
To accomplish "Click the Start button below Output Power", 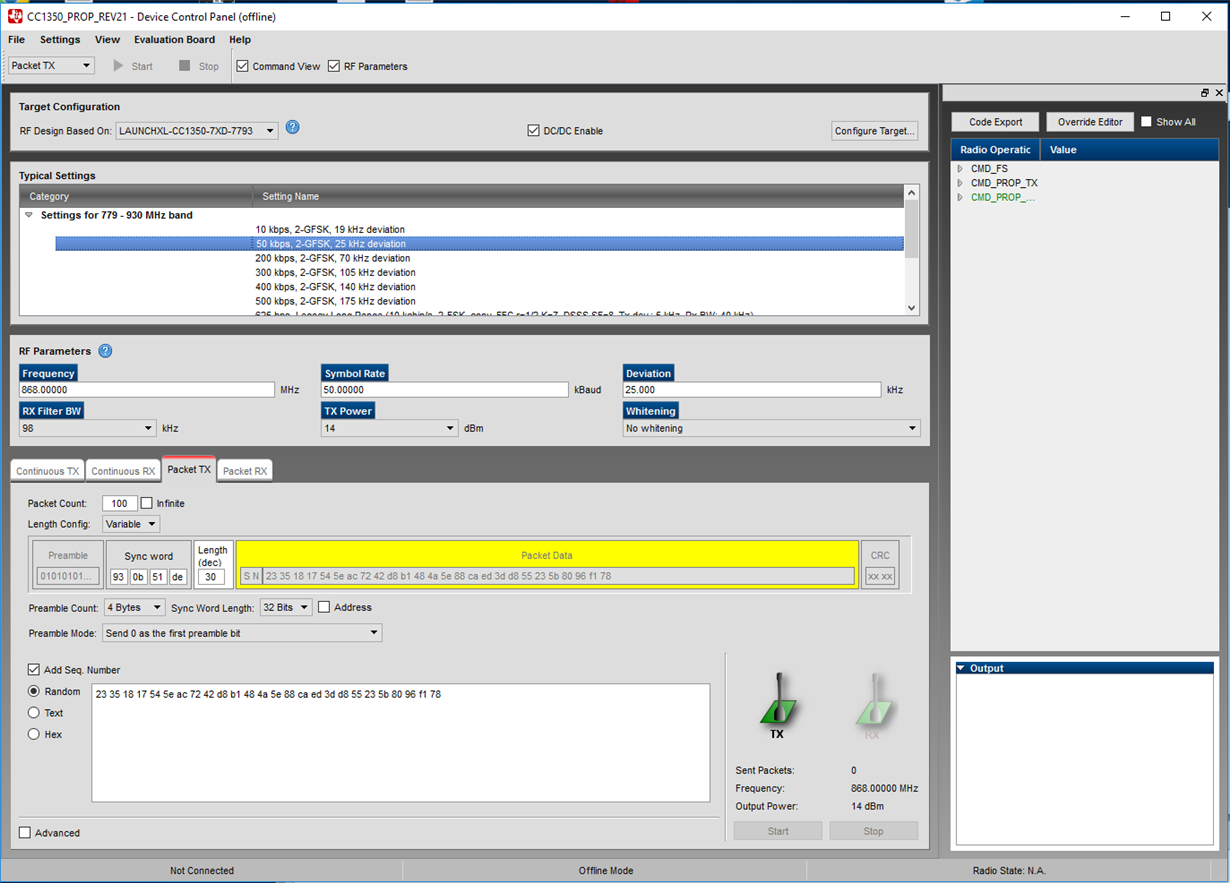I will [x=778, y=831].
